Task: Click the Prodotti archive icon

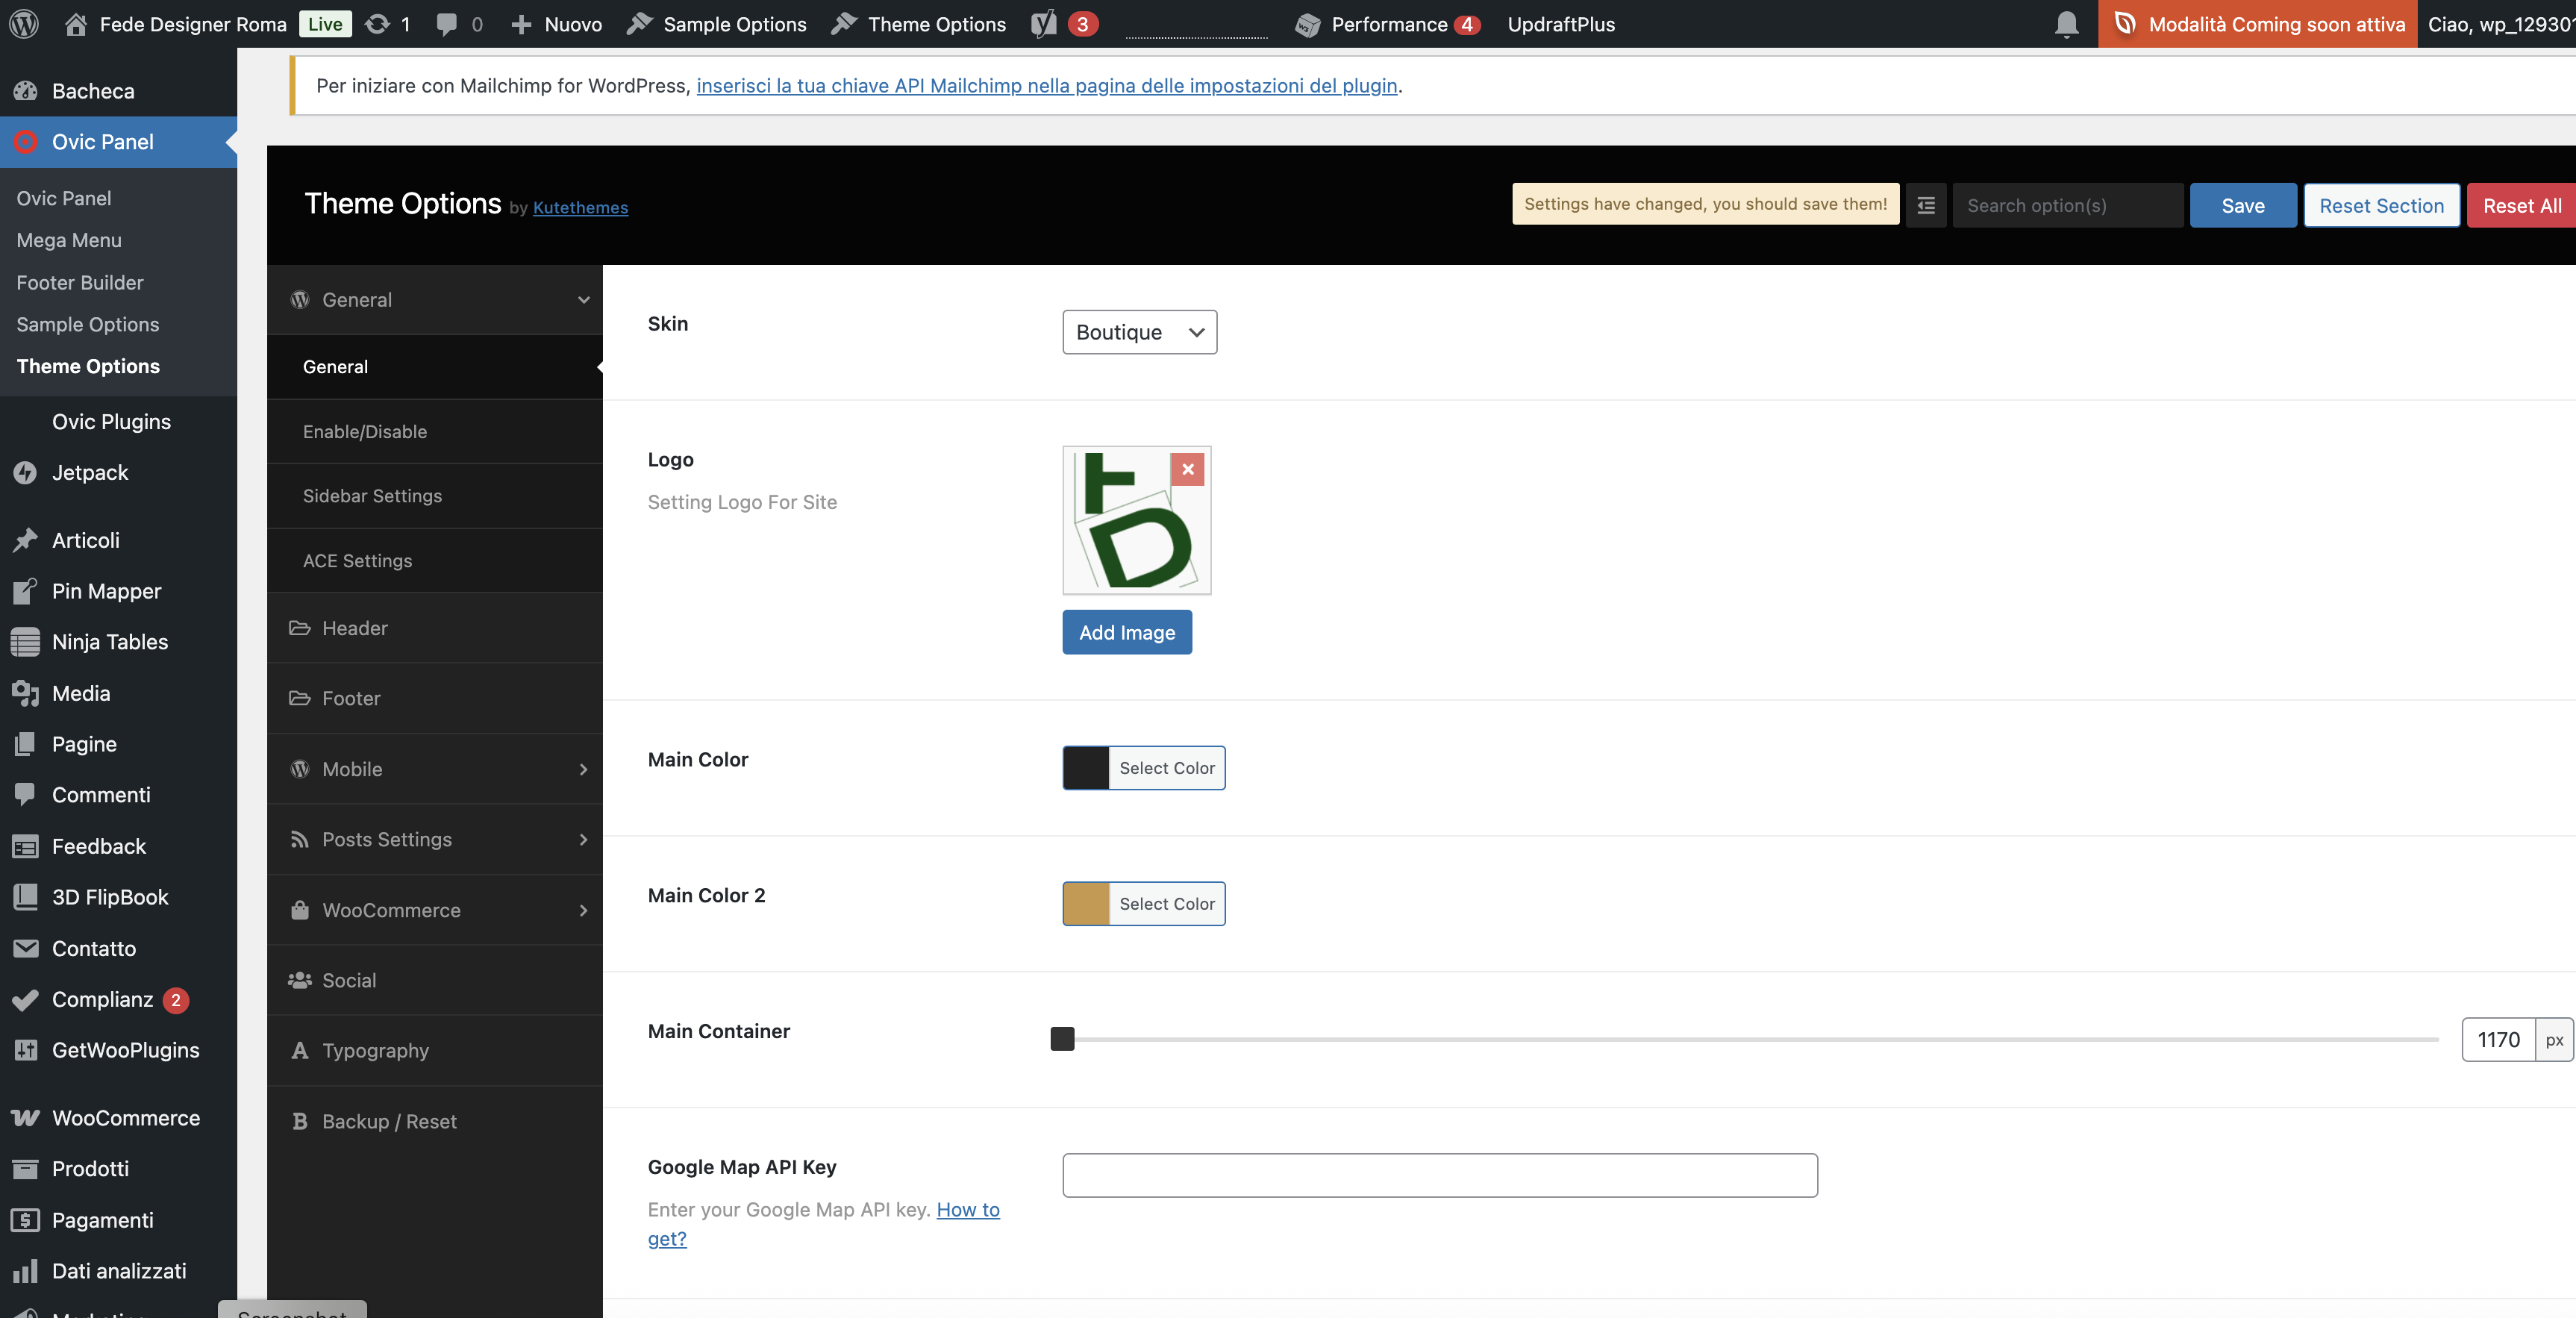Action: 25,1169
